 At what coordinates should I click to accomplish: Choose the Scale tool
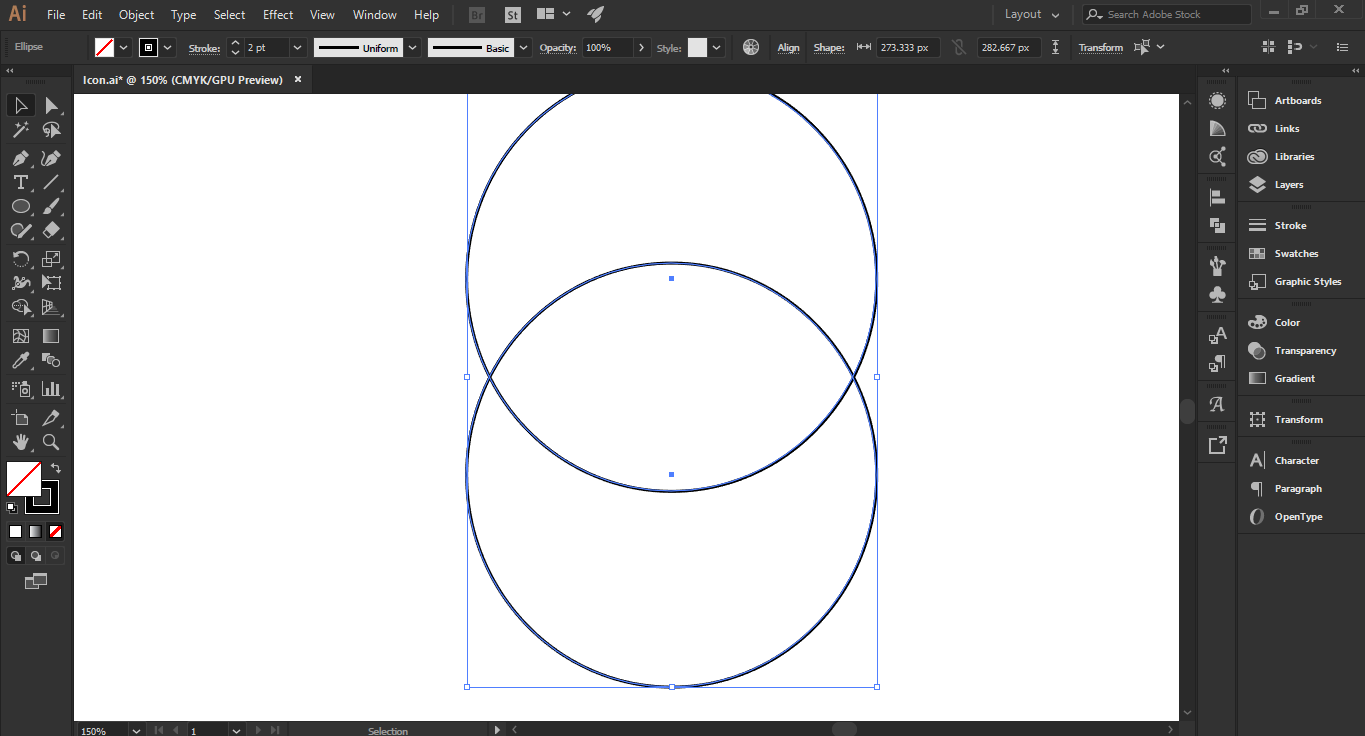click(51, 259)
